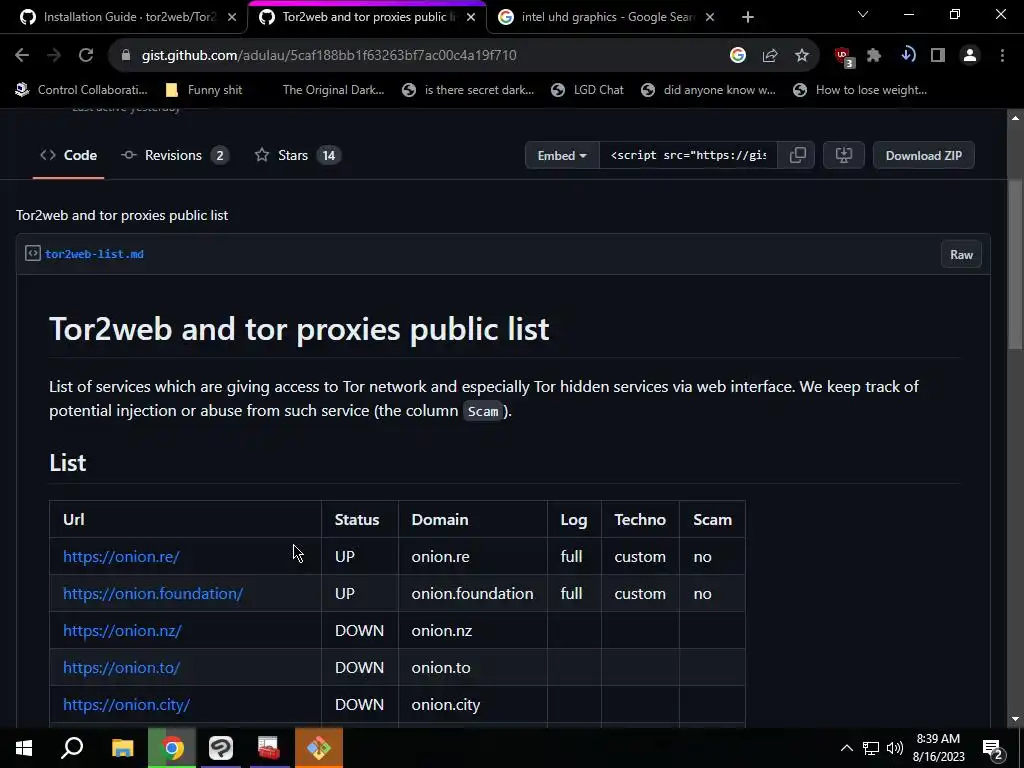Click the save gist to desktop icon
Viewport: 1024px width, 768px height.
844,155
